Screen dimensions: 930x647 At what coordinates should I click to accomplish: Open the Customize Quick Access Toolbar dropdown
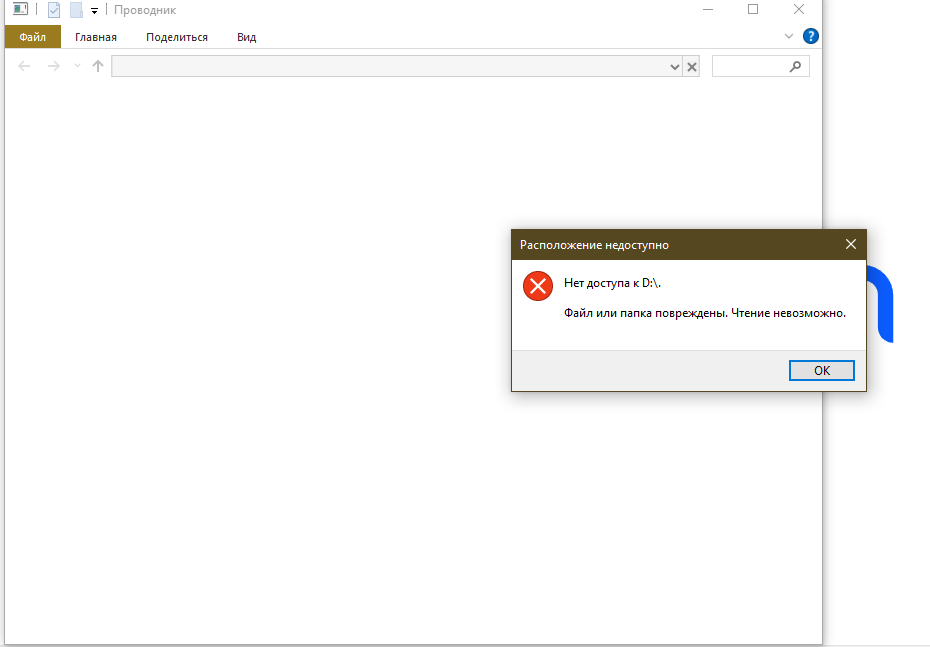(94, 11)
